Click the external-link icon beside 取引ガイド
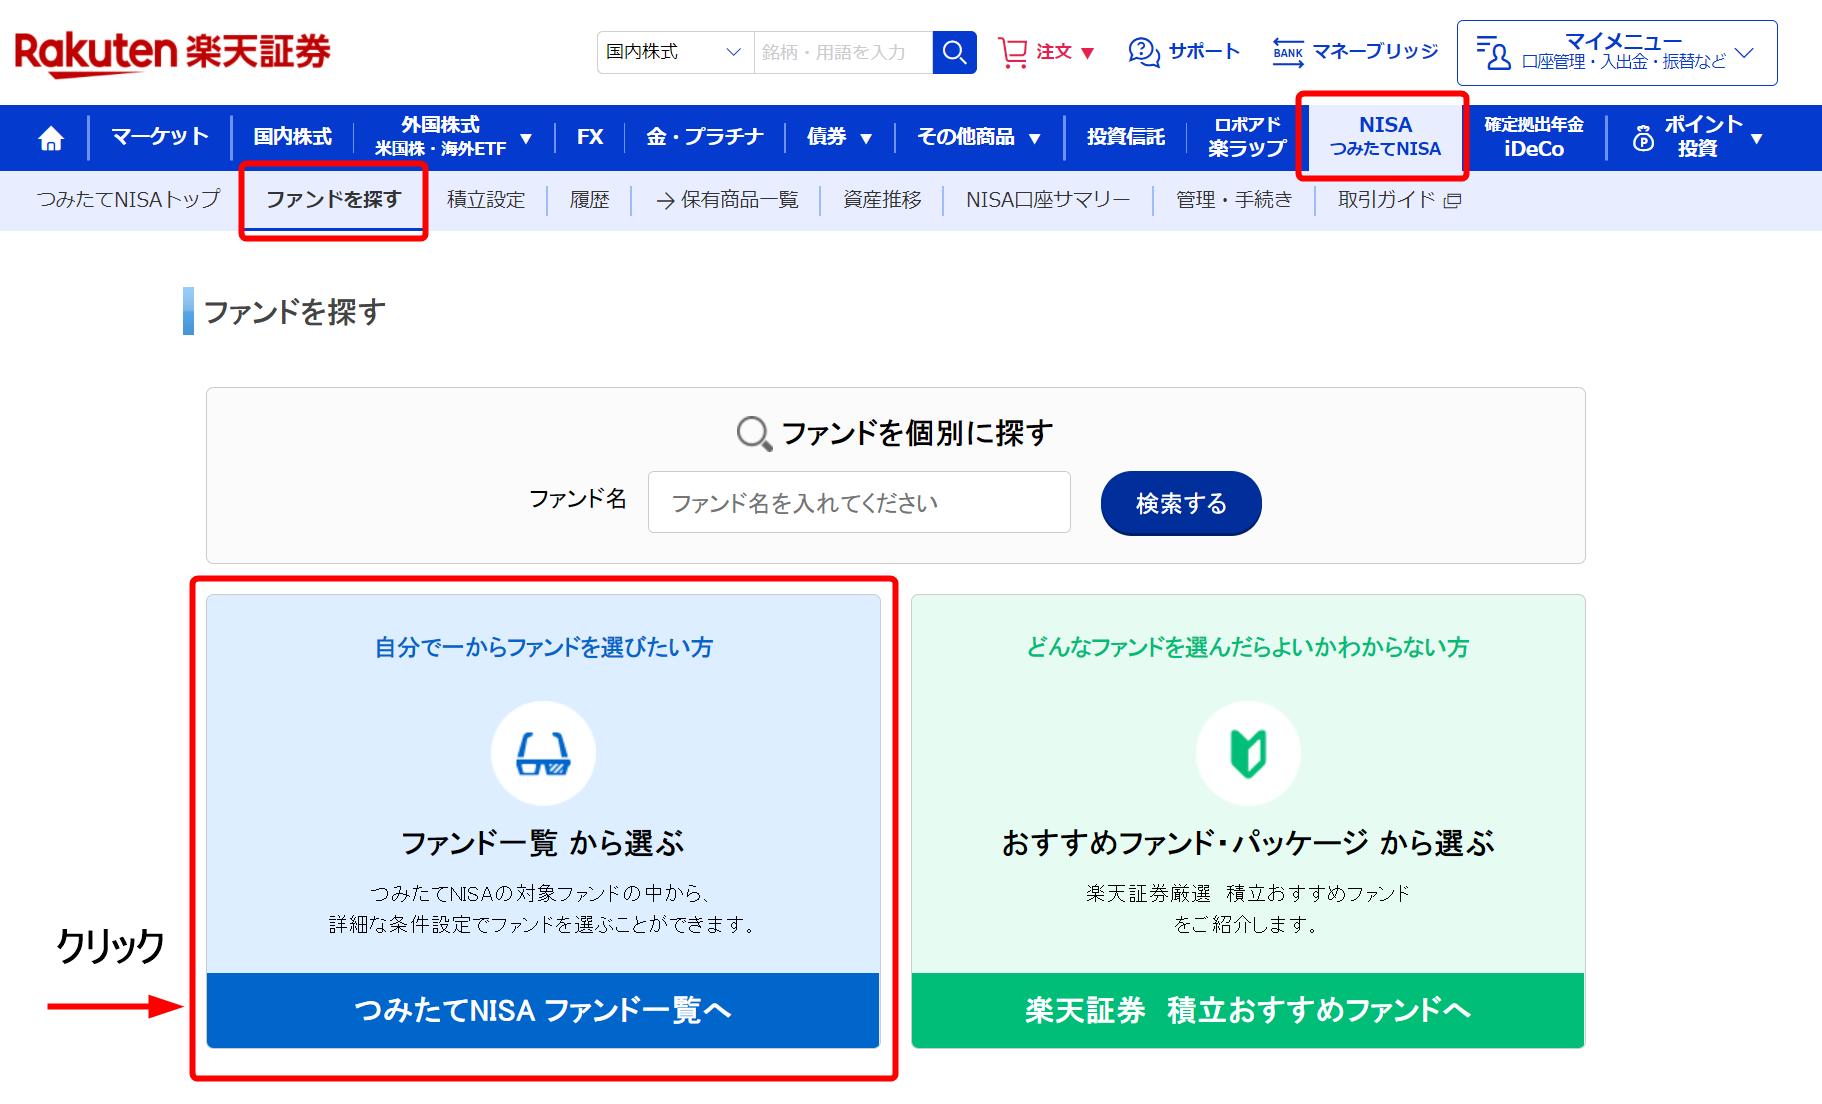 (1453, 201)
